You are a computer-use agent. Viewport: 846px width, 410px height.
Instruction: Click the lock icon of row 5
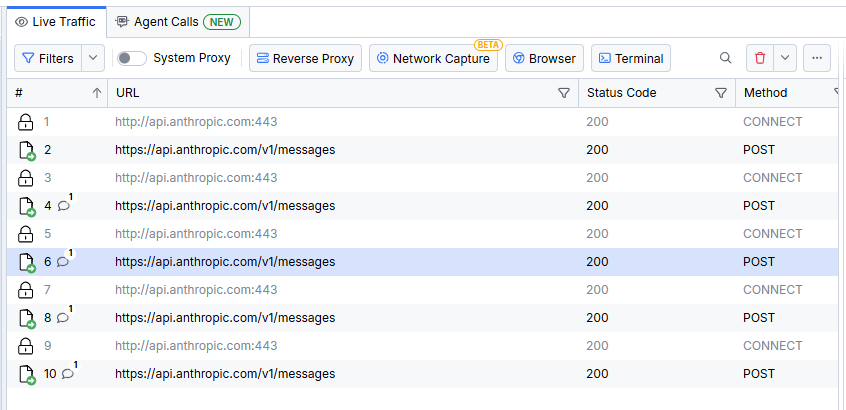pos(25,234)
